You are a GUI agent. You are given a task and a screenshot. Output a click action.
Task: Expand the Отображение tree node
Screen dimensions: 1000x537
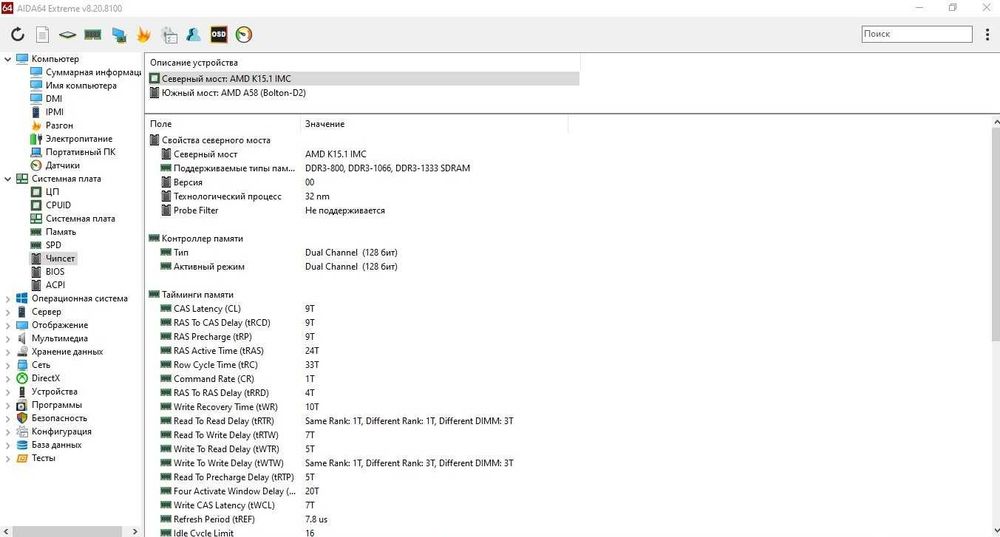[x=8, y=325]
